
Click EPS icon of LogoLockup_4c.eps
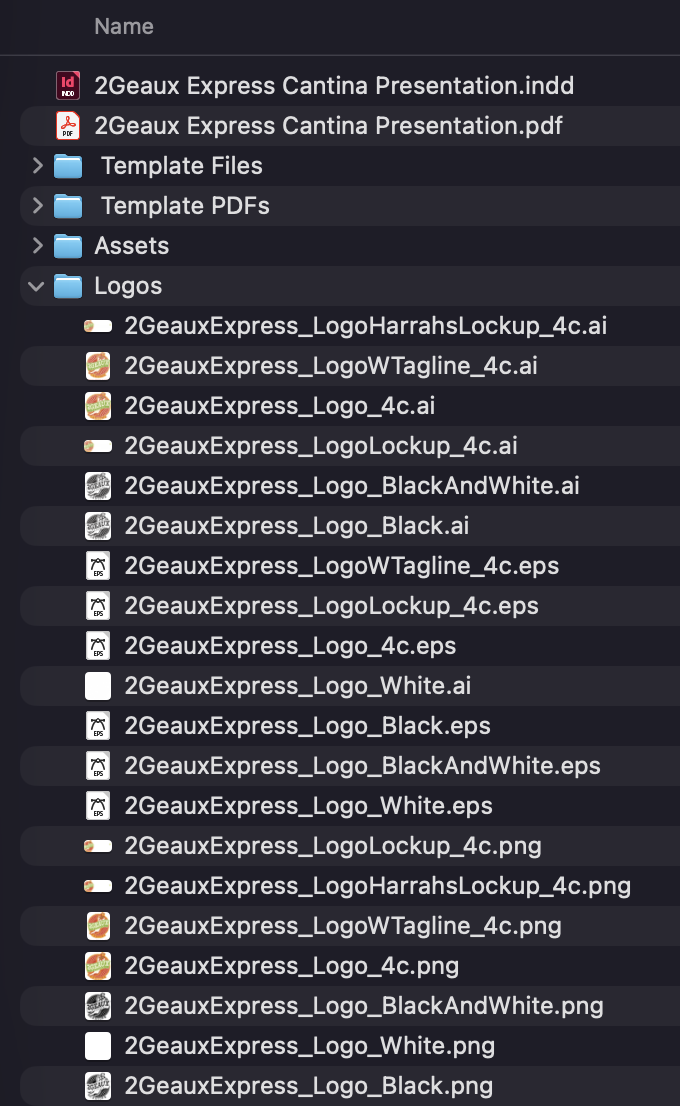point(98,606)
